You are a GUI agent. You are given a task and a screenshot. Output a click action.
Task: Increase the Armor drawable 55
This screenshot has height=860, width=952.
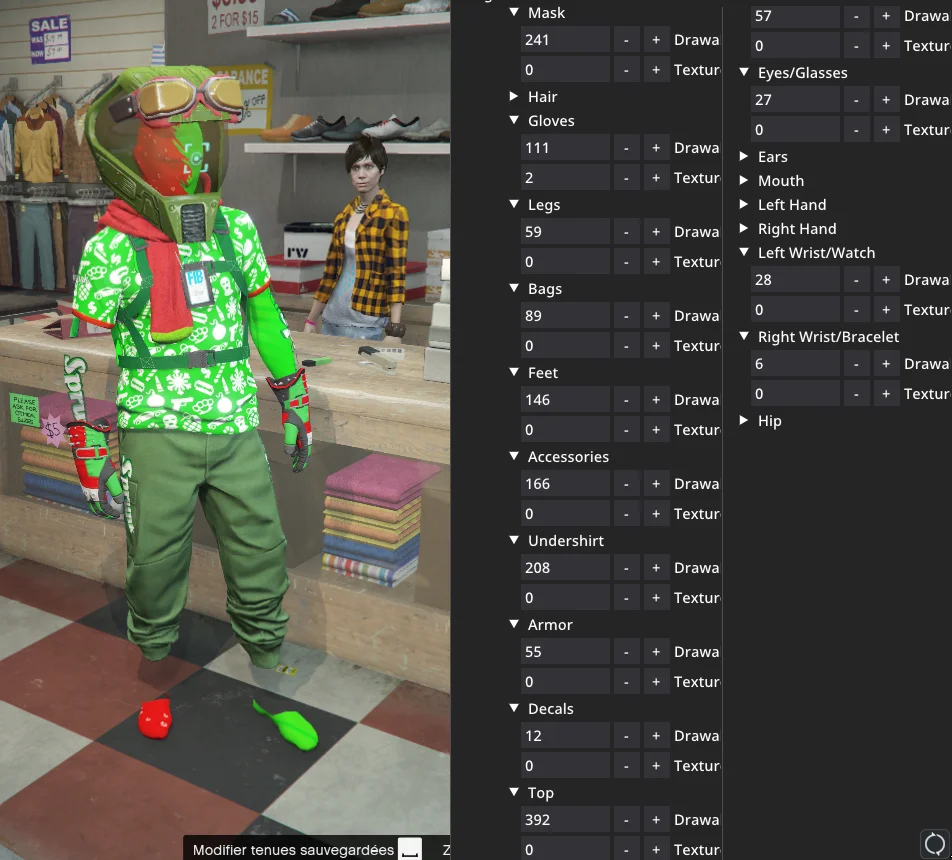coord(656,652)
